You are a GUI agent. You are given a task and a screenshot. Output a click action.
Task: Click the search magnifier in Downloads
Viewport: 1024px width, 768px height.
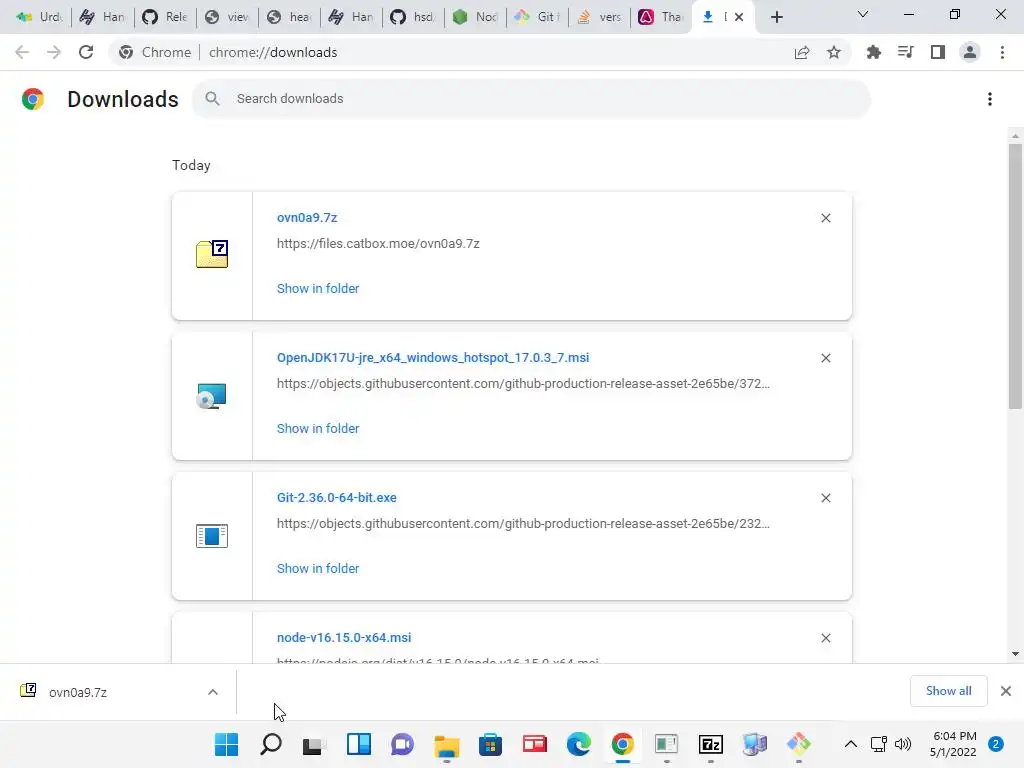click(x=212, y=99)
